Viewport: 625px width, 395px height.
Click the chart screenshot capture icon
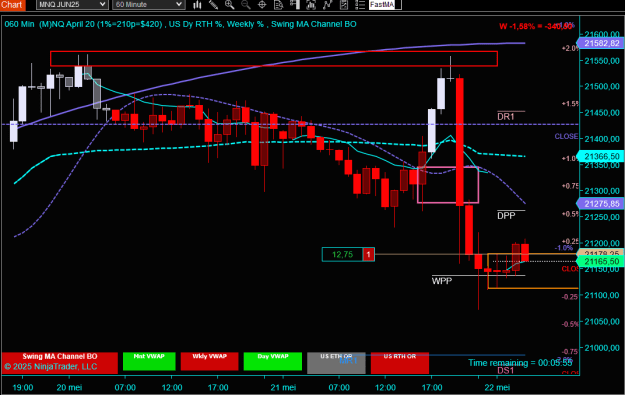coord(311,4)
